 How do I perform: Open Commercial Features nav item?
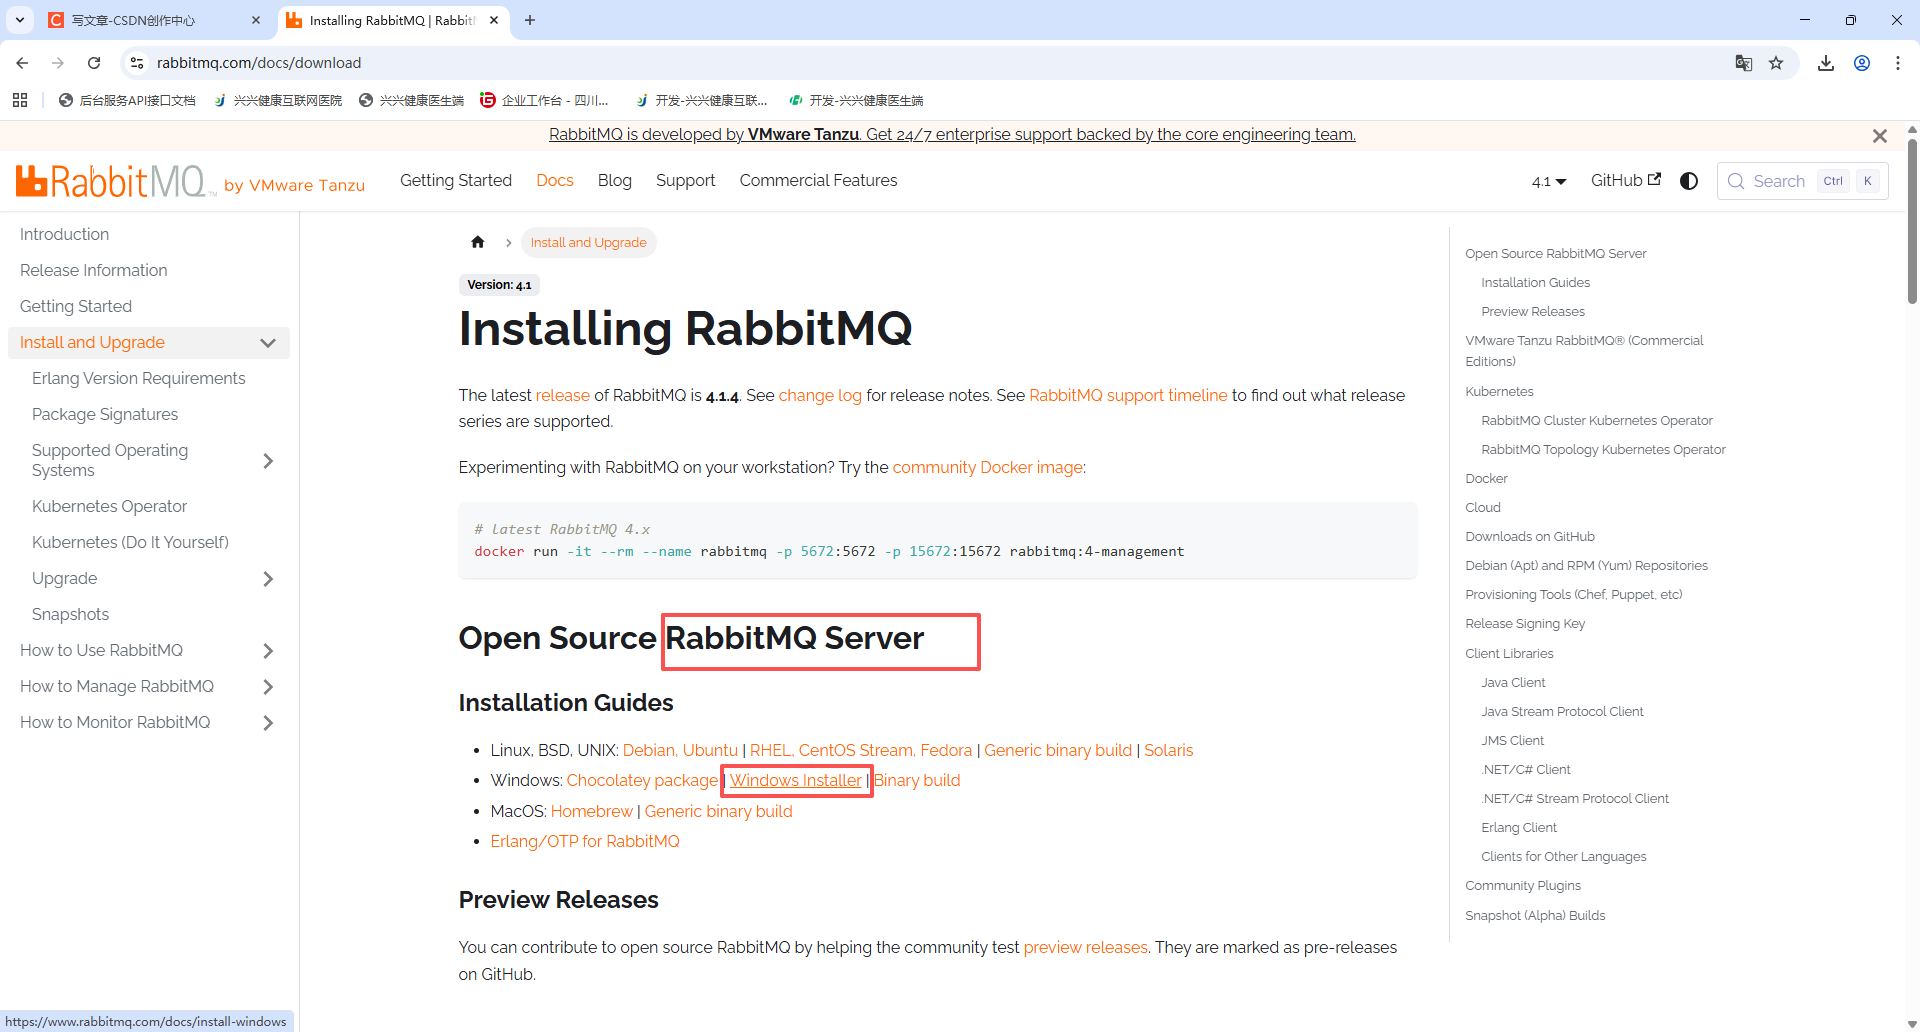click(x=818, y=180)
